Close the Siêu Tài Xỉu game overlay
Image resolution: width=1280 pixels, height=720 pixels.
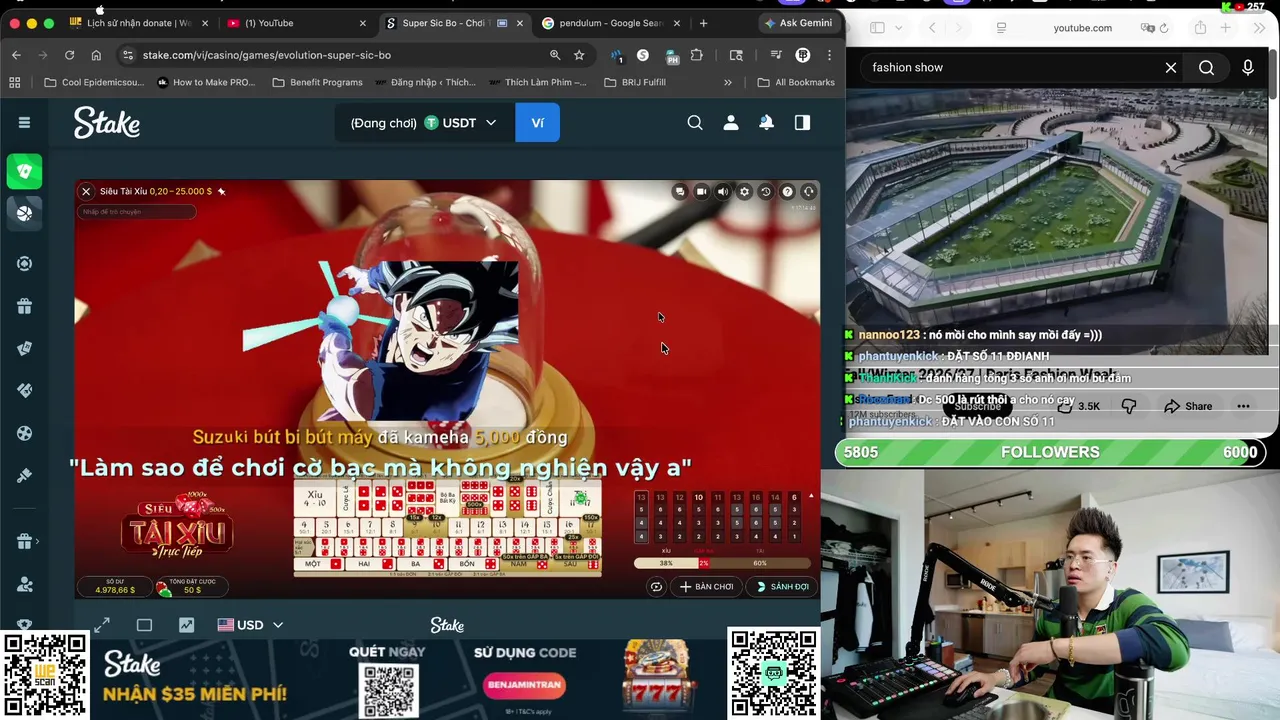tap(86, 191)
